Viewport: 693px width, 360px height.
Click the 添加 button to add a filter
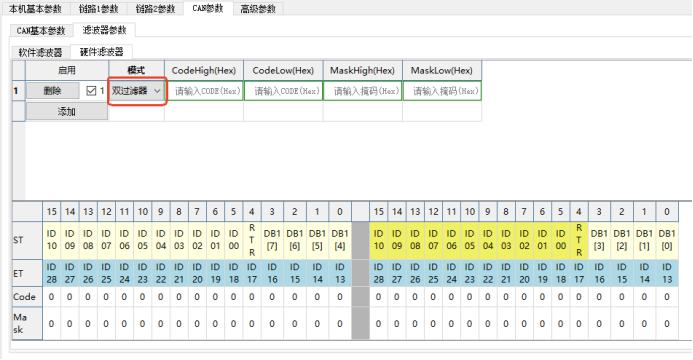click(67, 111)
